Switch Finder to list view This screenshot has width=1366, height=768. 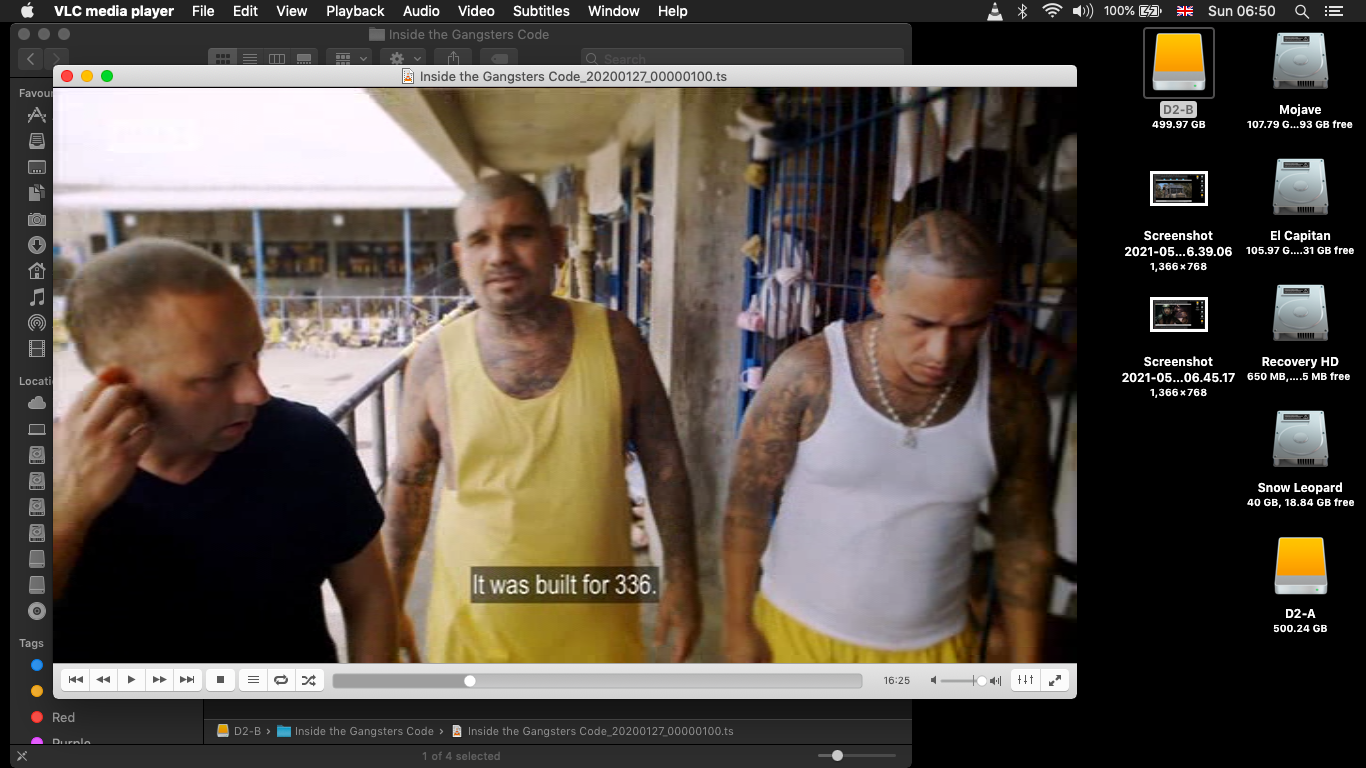click(x=250, y=59)
